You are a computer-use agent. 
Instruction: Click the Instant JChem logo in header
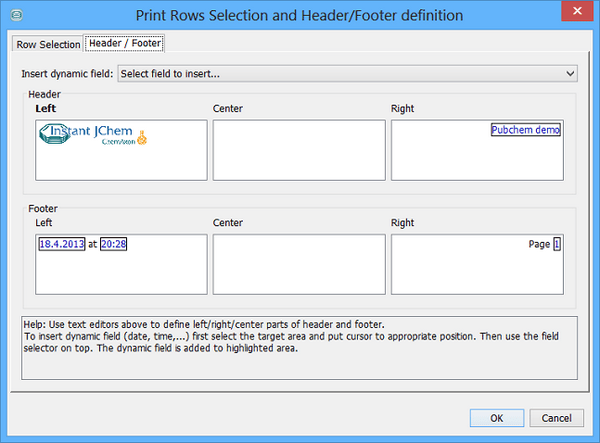(x=86, y=136)
